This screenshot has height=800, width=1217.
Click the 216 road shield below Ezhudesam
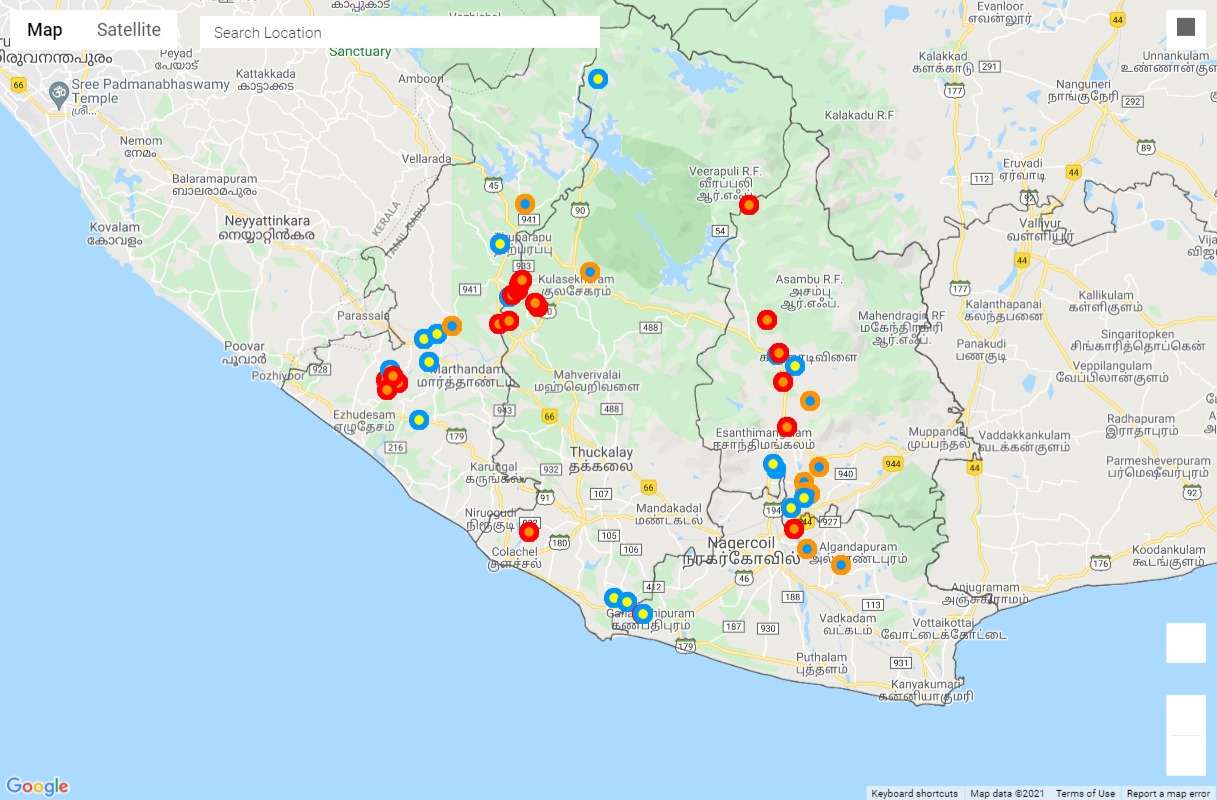[x=394, y=447]
